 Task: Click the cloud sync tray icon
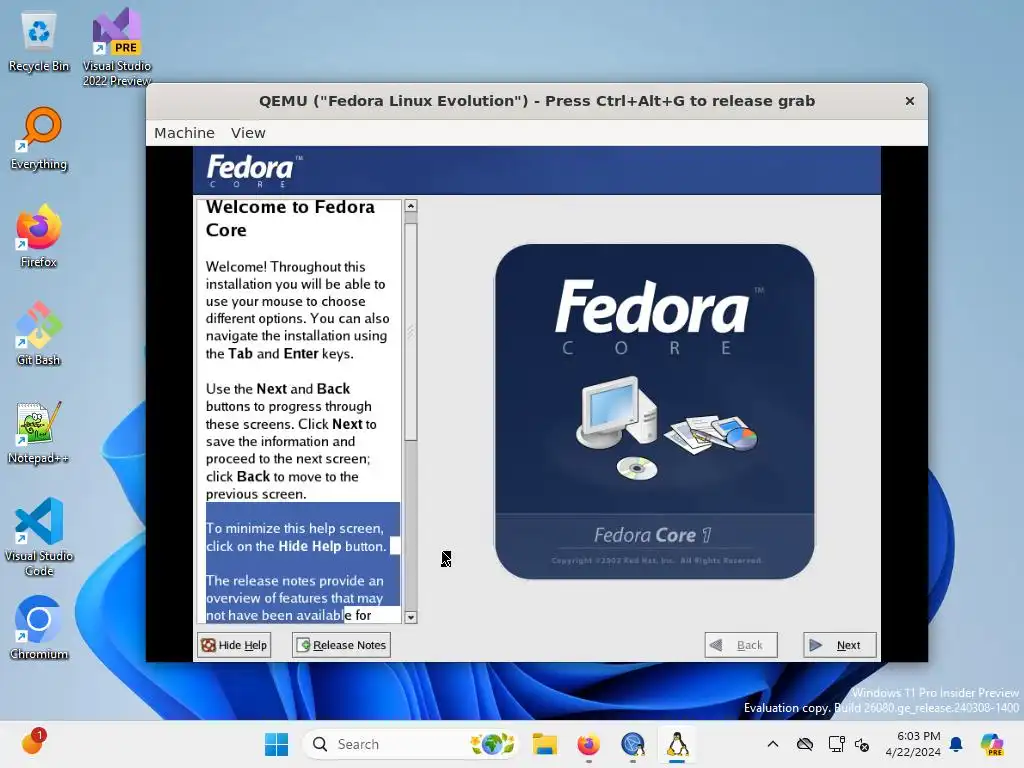805,744
